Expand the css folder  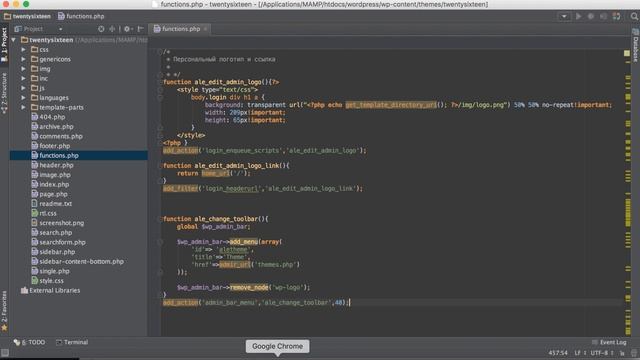pos(24,49)
